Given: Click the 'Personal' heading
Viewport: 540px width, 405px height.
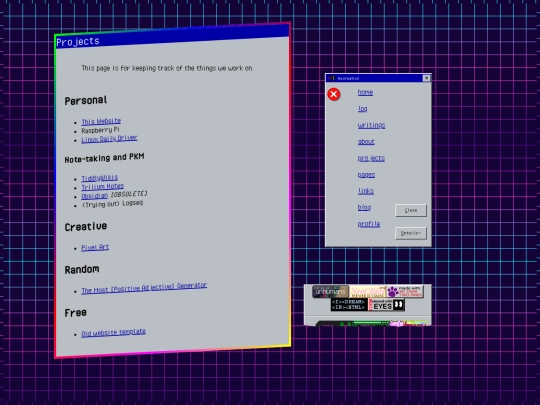Looking at the screenshot, I should click(86, 101).
